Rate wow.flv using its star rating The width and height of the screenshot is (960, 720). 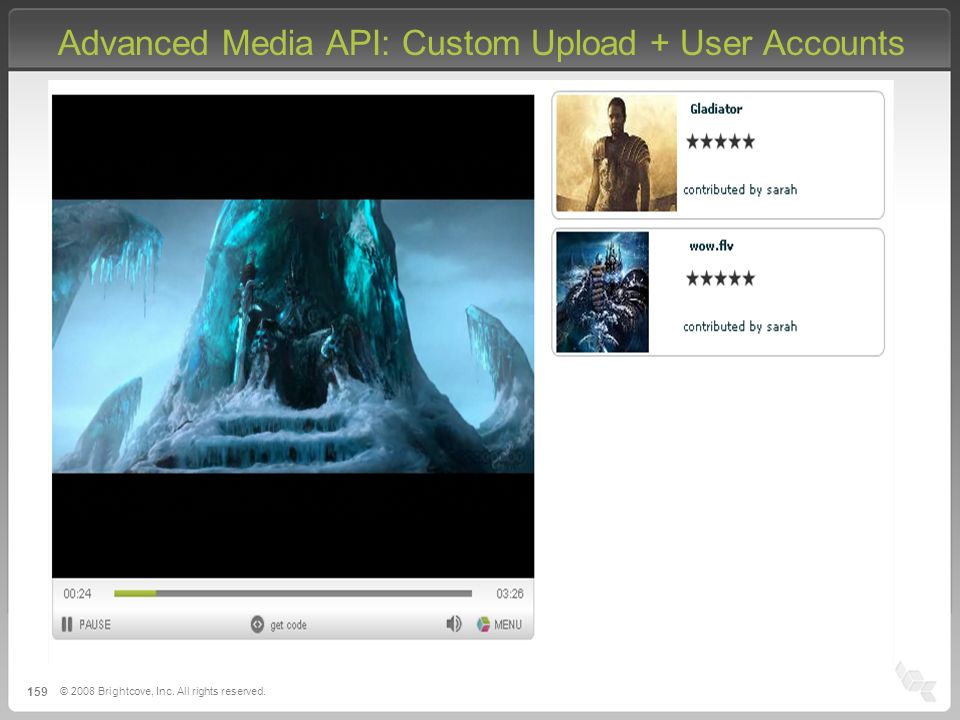[721, 279]
